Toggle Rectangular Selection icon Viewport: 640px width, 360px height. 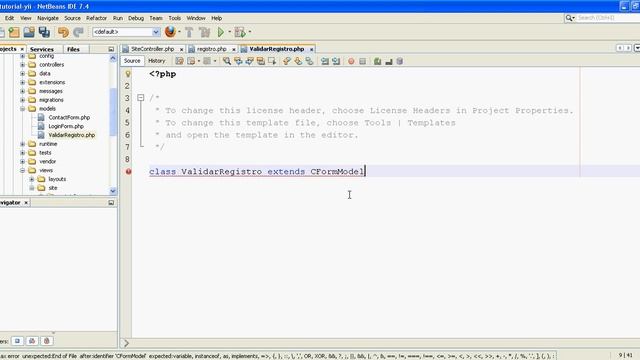point(272,61)
